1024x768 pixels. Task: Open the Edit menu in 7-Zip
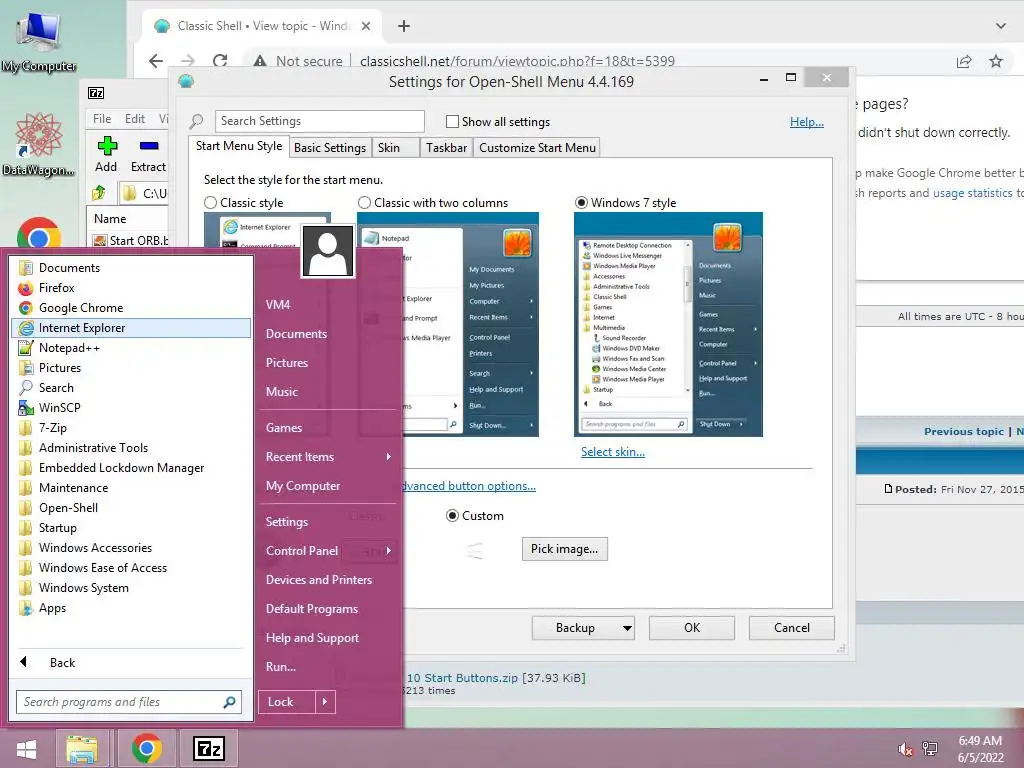(135, 119)
